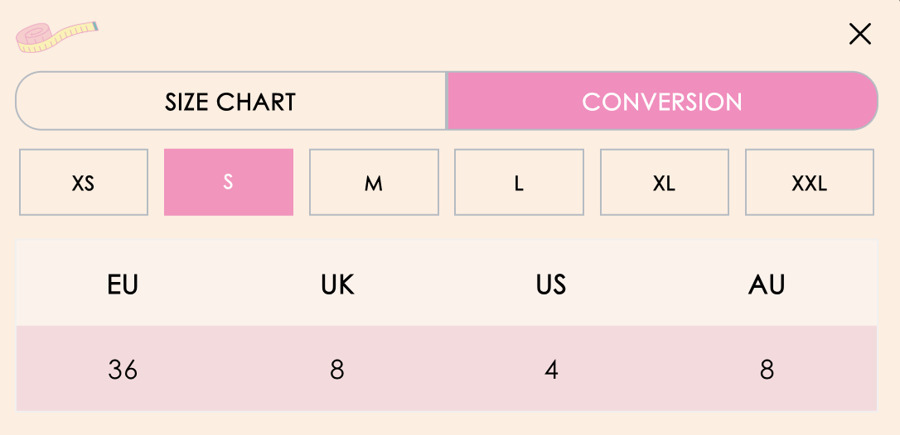This screenshot has width=900, height=435.
Task: Click the pink conversion values row
Action: (x=445, y=369)
